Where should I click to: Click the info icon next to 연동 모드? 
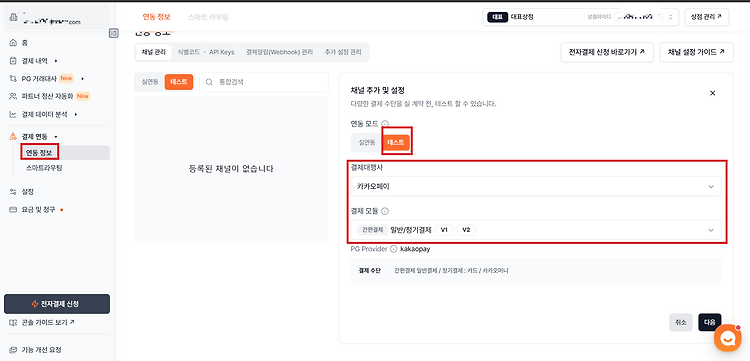point(385,123)
